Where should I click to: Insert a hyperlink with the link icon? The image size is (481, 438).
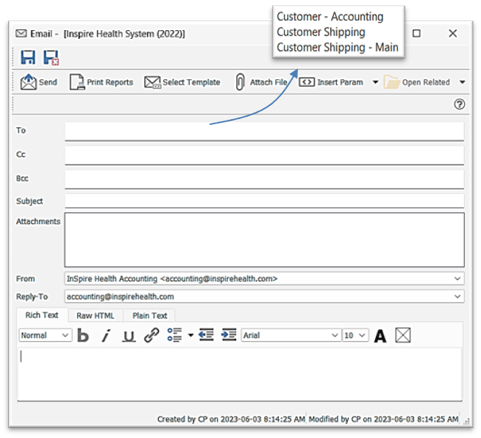click(x=152, y=335)
